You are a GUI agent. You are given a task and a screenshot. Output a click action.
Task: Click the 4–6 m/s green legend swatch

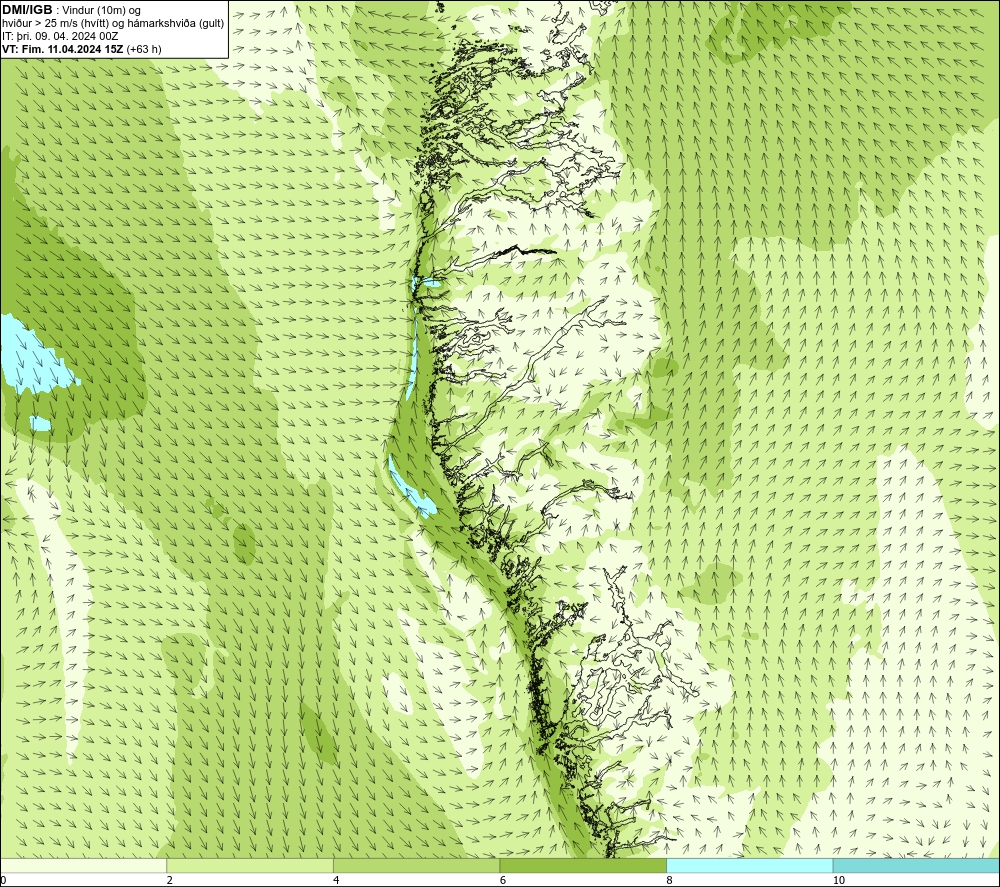[416, 865]
